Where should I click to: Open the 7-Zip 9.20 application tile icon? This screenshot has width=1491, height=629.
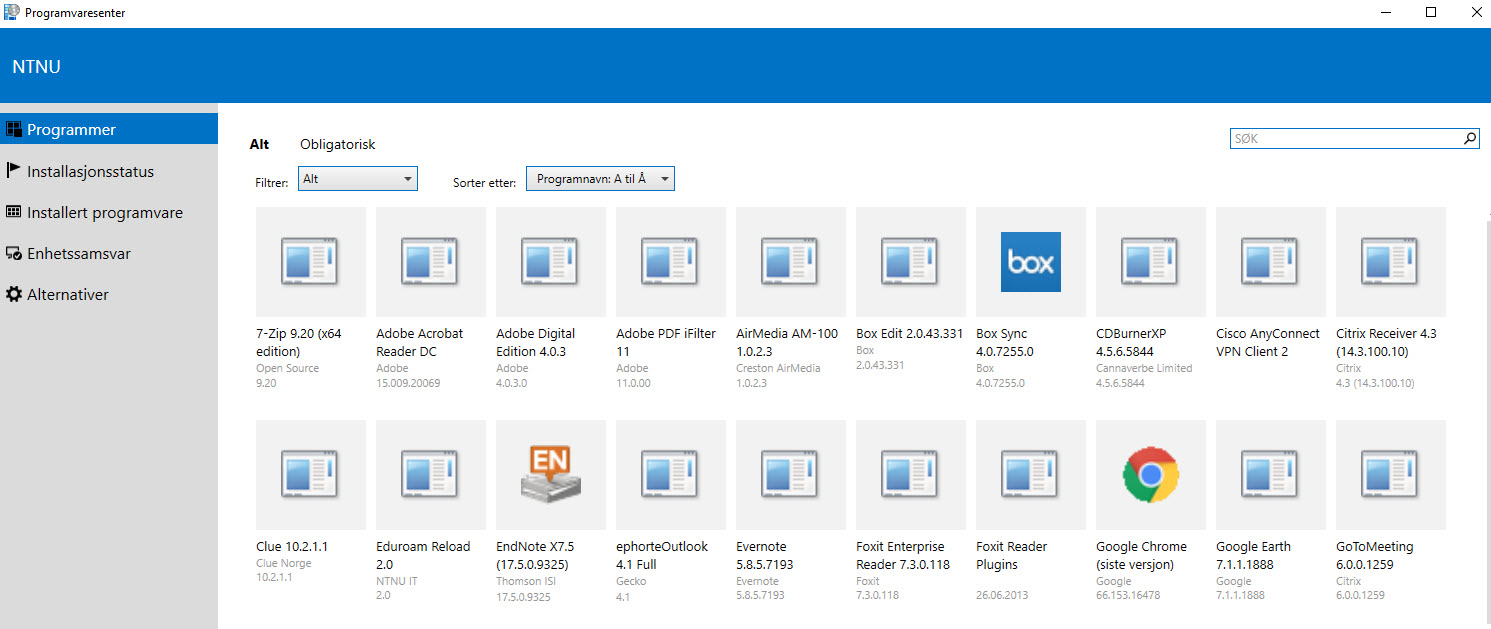click(311, 262)
